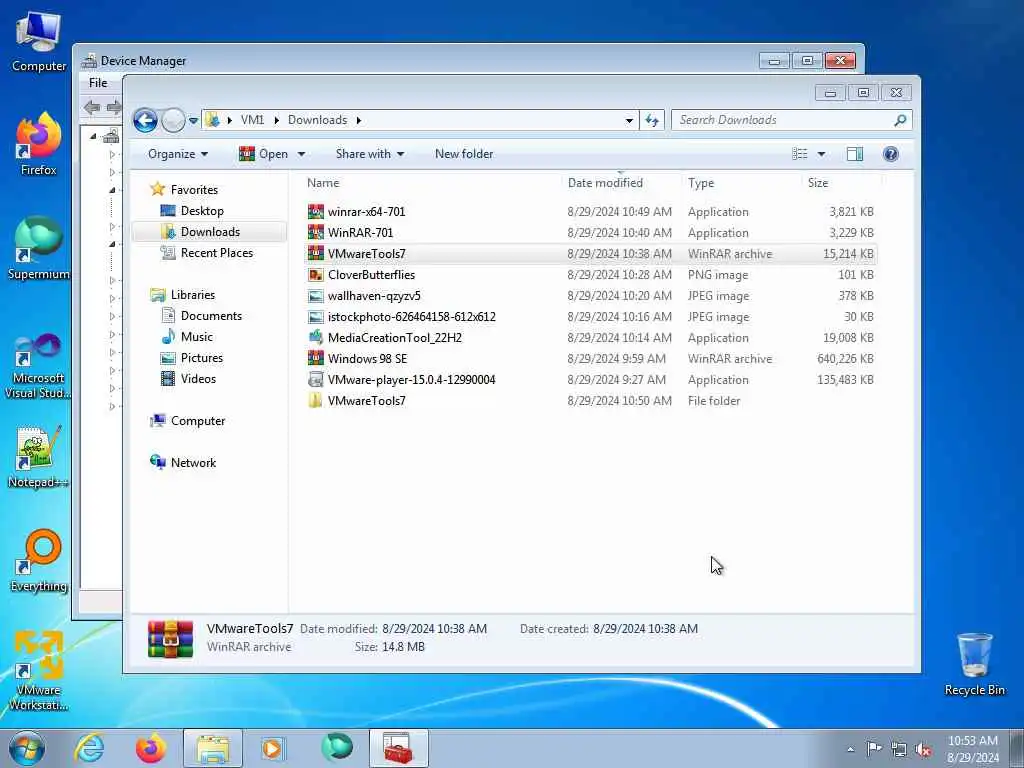Click the muted volume tray icon
The width and height of the screenshot is (1024, 768).
click(923, 750)
